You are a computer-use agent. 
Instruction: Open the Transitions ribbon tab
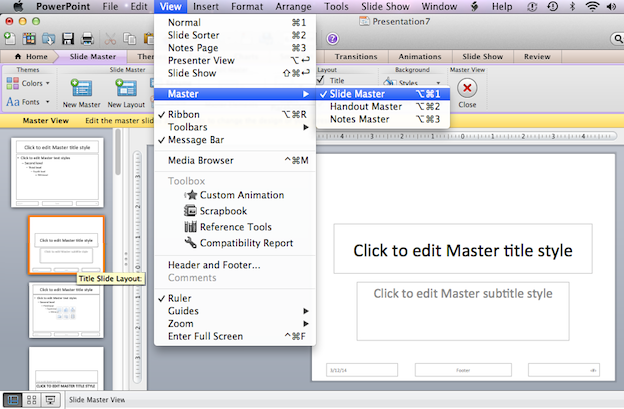coord(362,57)
